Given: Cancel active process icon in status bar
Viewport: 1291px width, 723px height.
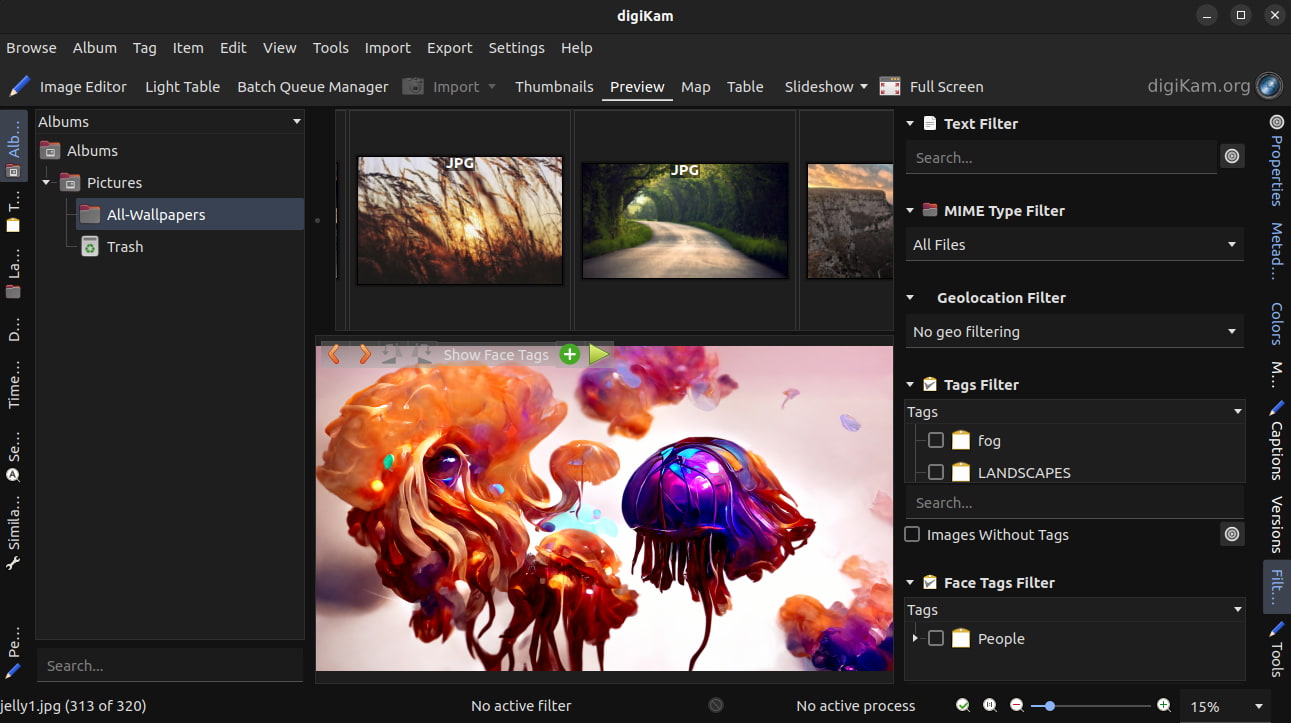Looking at the screenshot, I should coord(716,705).
